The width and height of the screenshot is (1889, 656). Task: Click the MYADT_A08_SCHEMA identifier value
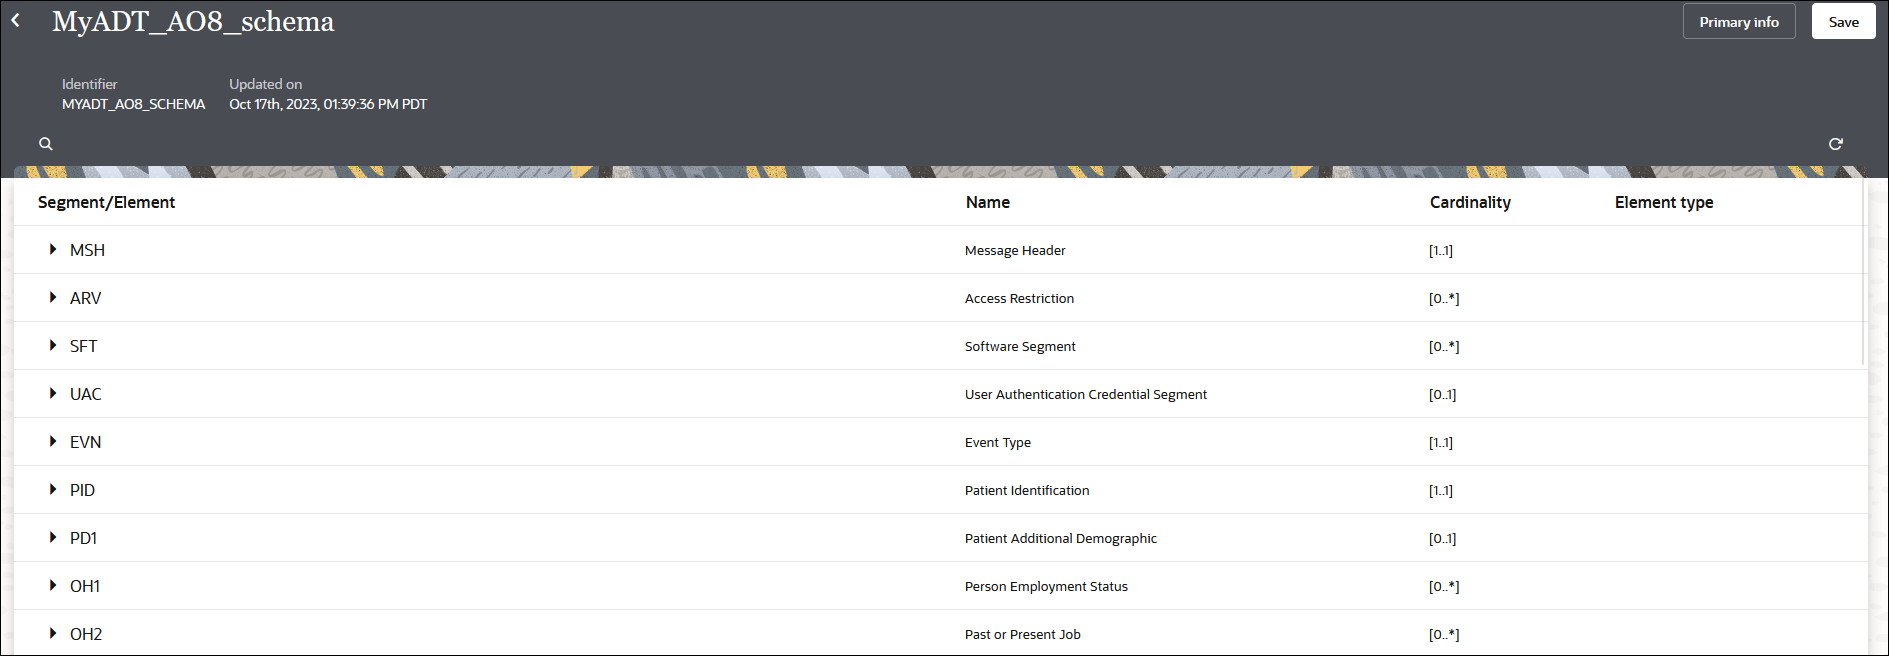coord(133,104)
